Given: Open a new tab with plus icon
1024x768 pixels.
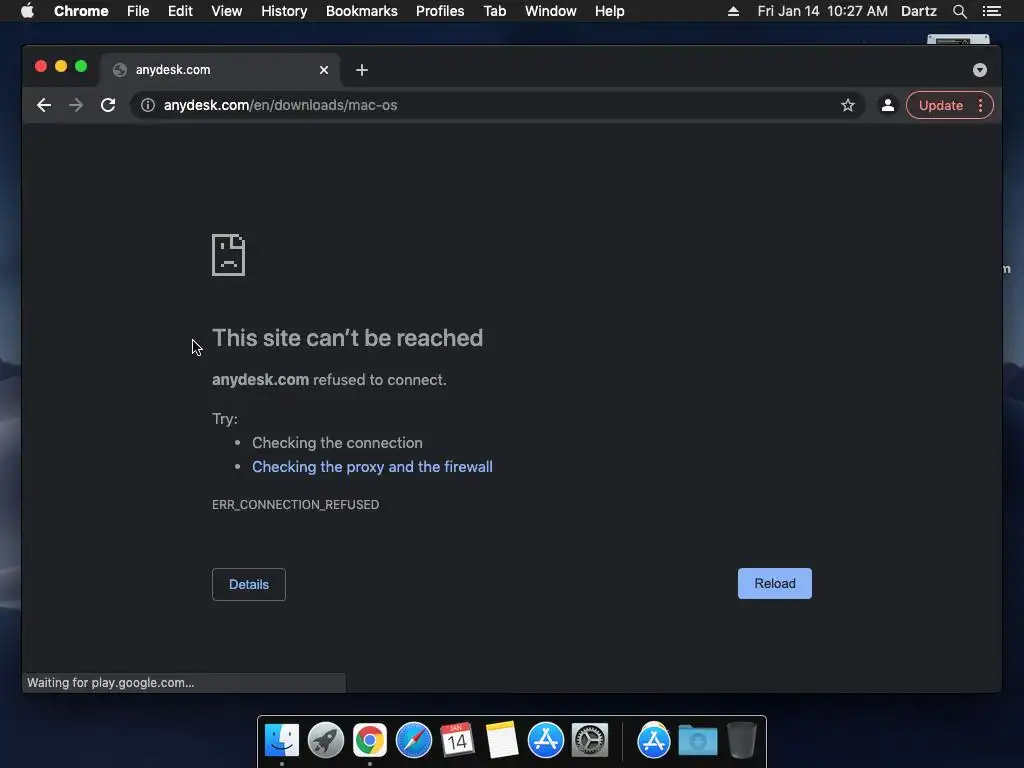Looking at the screenshot, I should click(x=362, y=70).
